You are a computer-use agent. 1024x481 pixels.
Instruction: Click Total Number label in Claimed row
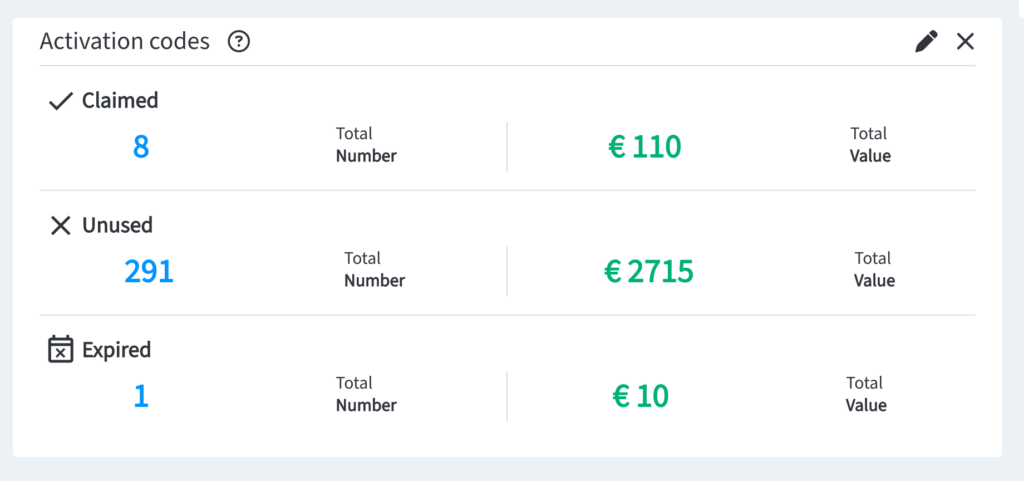[x=366, y=145]
